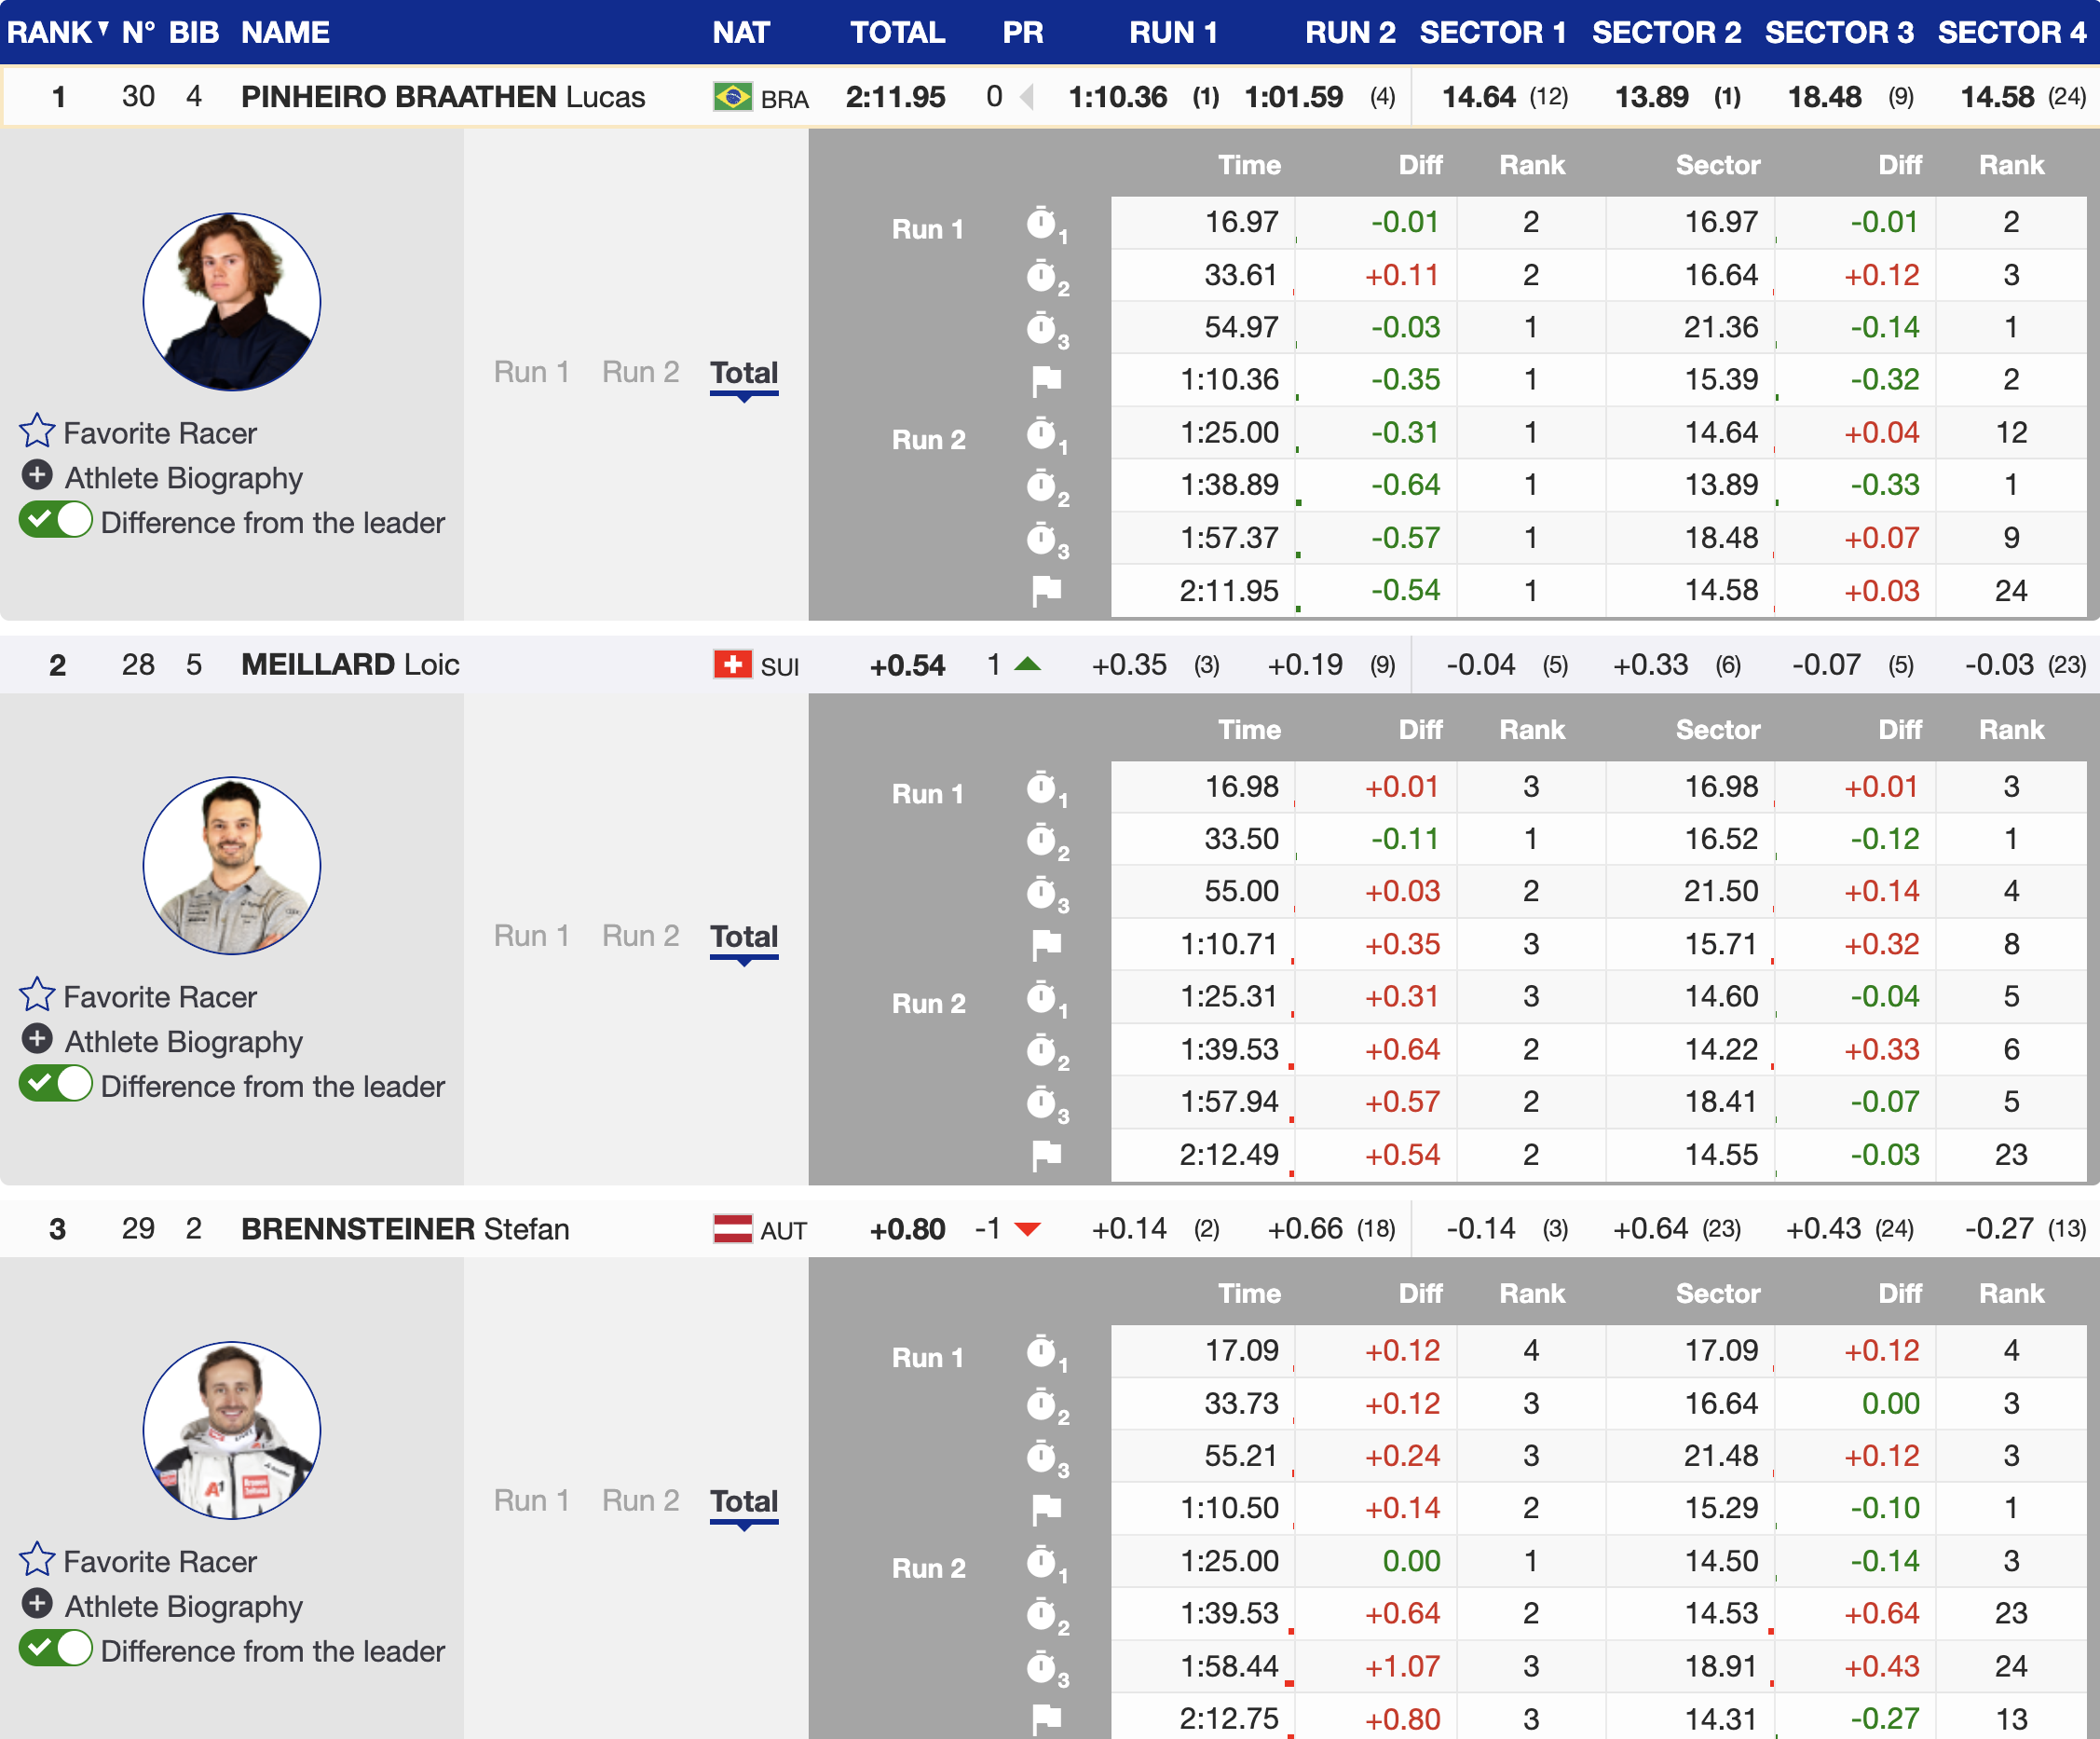
Task: Switch to Run 1 tab for Braathen
Action: pyautogui.click(x=531, y=372)
